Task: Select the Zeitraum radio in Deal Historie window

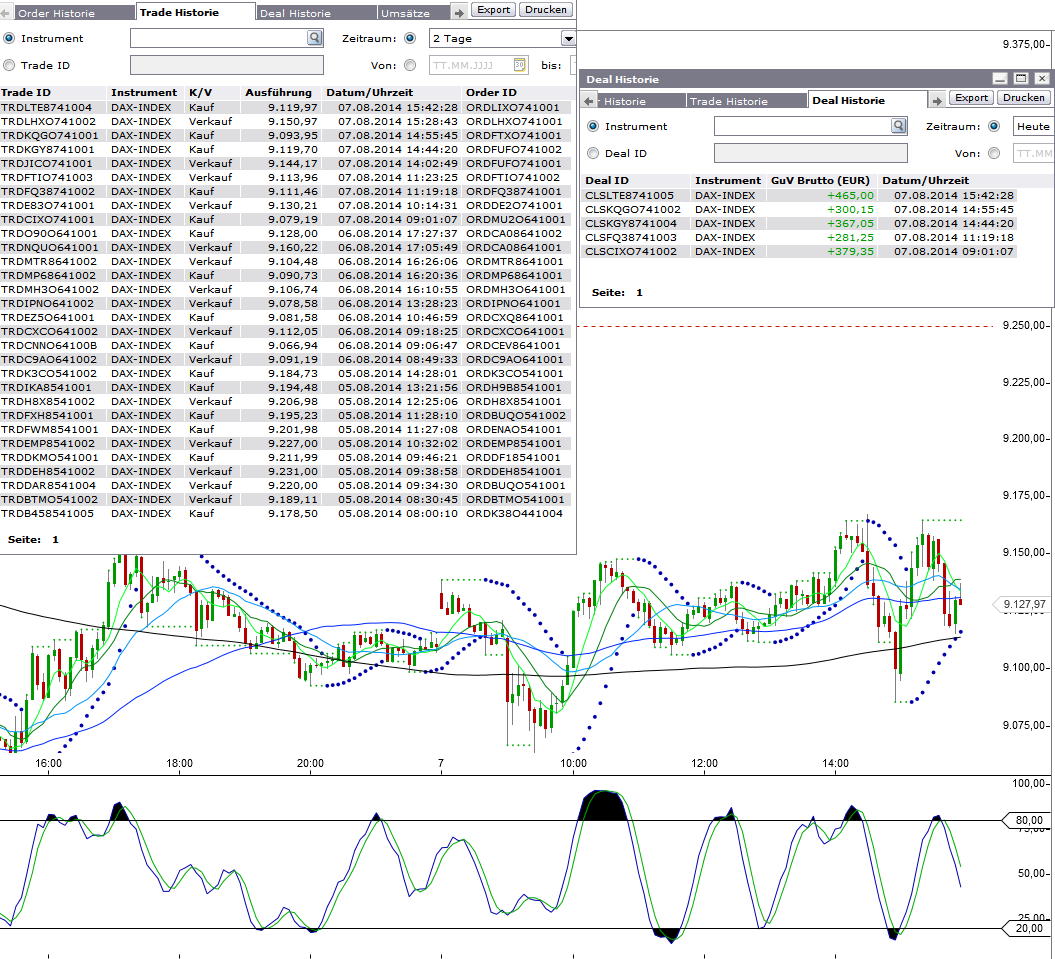Action: coord(994,126)
